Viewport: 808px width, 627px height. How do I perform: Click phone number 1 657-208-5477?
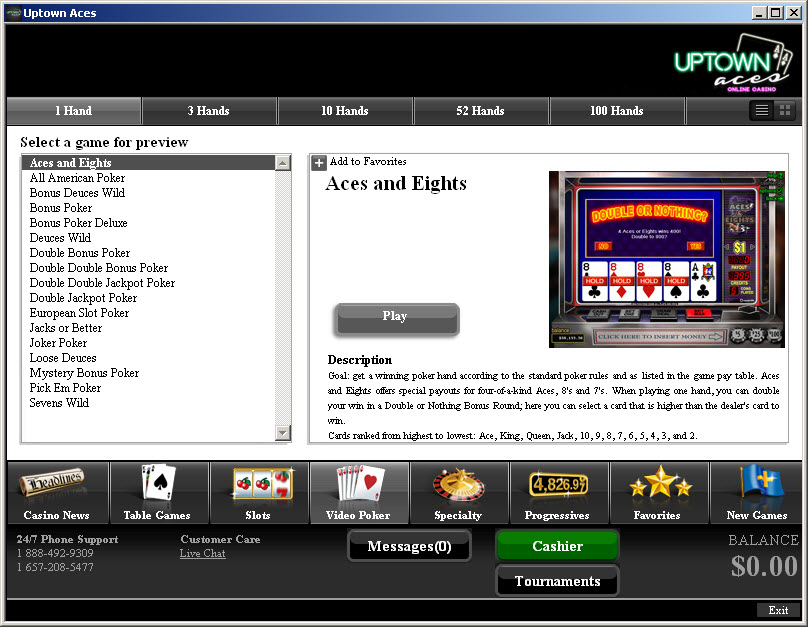point(55,567)
